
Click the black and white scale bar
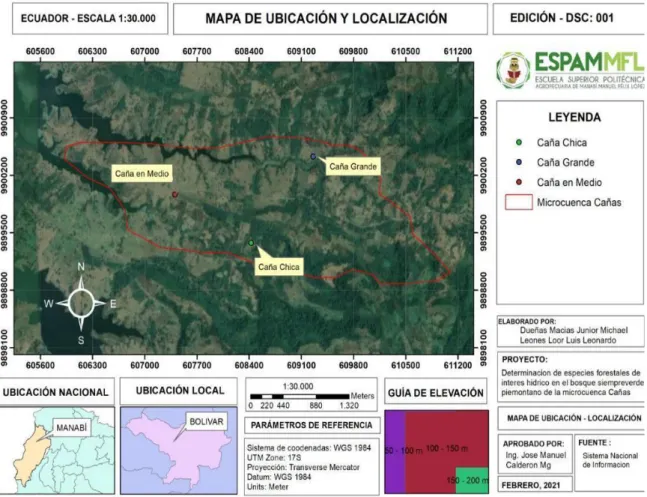[300, 397]
